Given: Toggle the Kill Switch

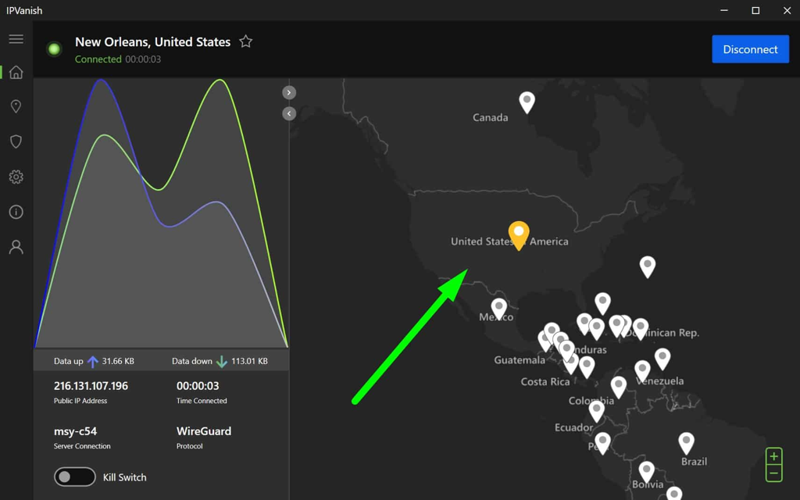Looking at the screenshot, I should click(x=75, y=477).
